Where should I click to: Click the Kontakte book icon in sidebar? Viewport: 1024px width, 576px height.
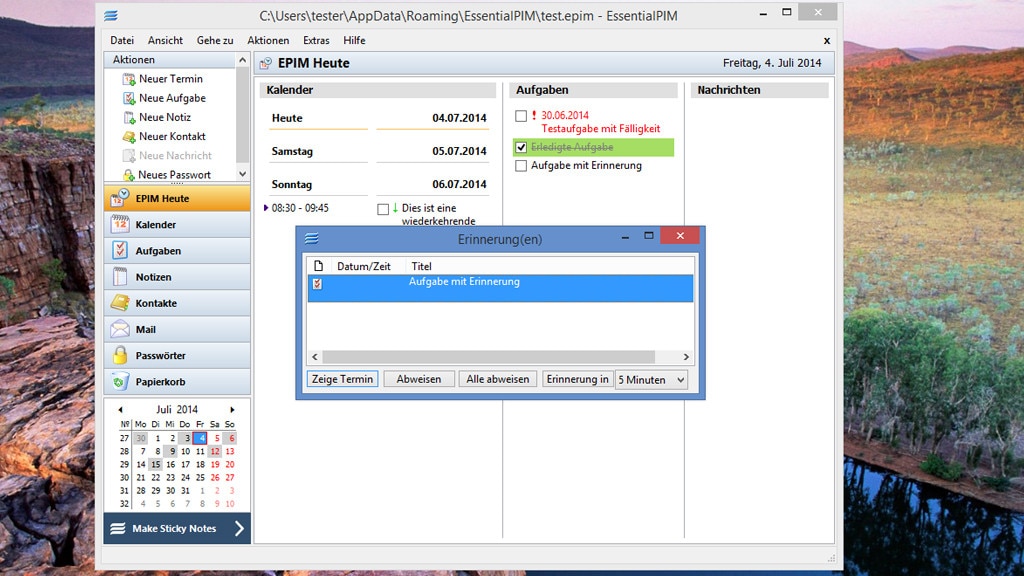click(x=120, y=302)
